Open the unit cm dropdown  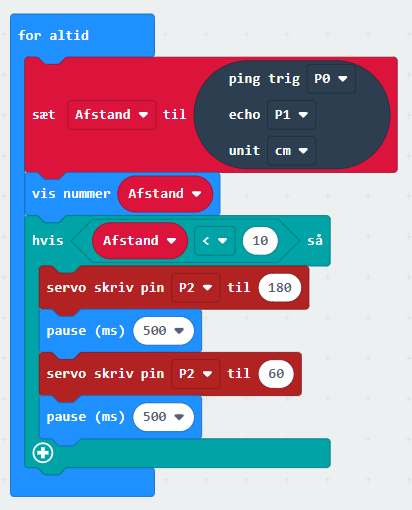coord(291,151)
